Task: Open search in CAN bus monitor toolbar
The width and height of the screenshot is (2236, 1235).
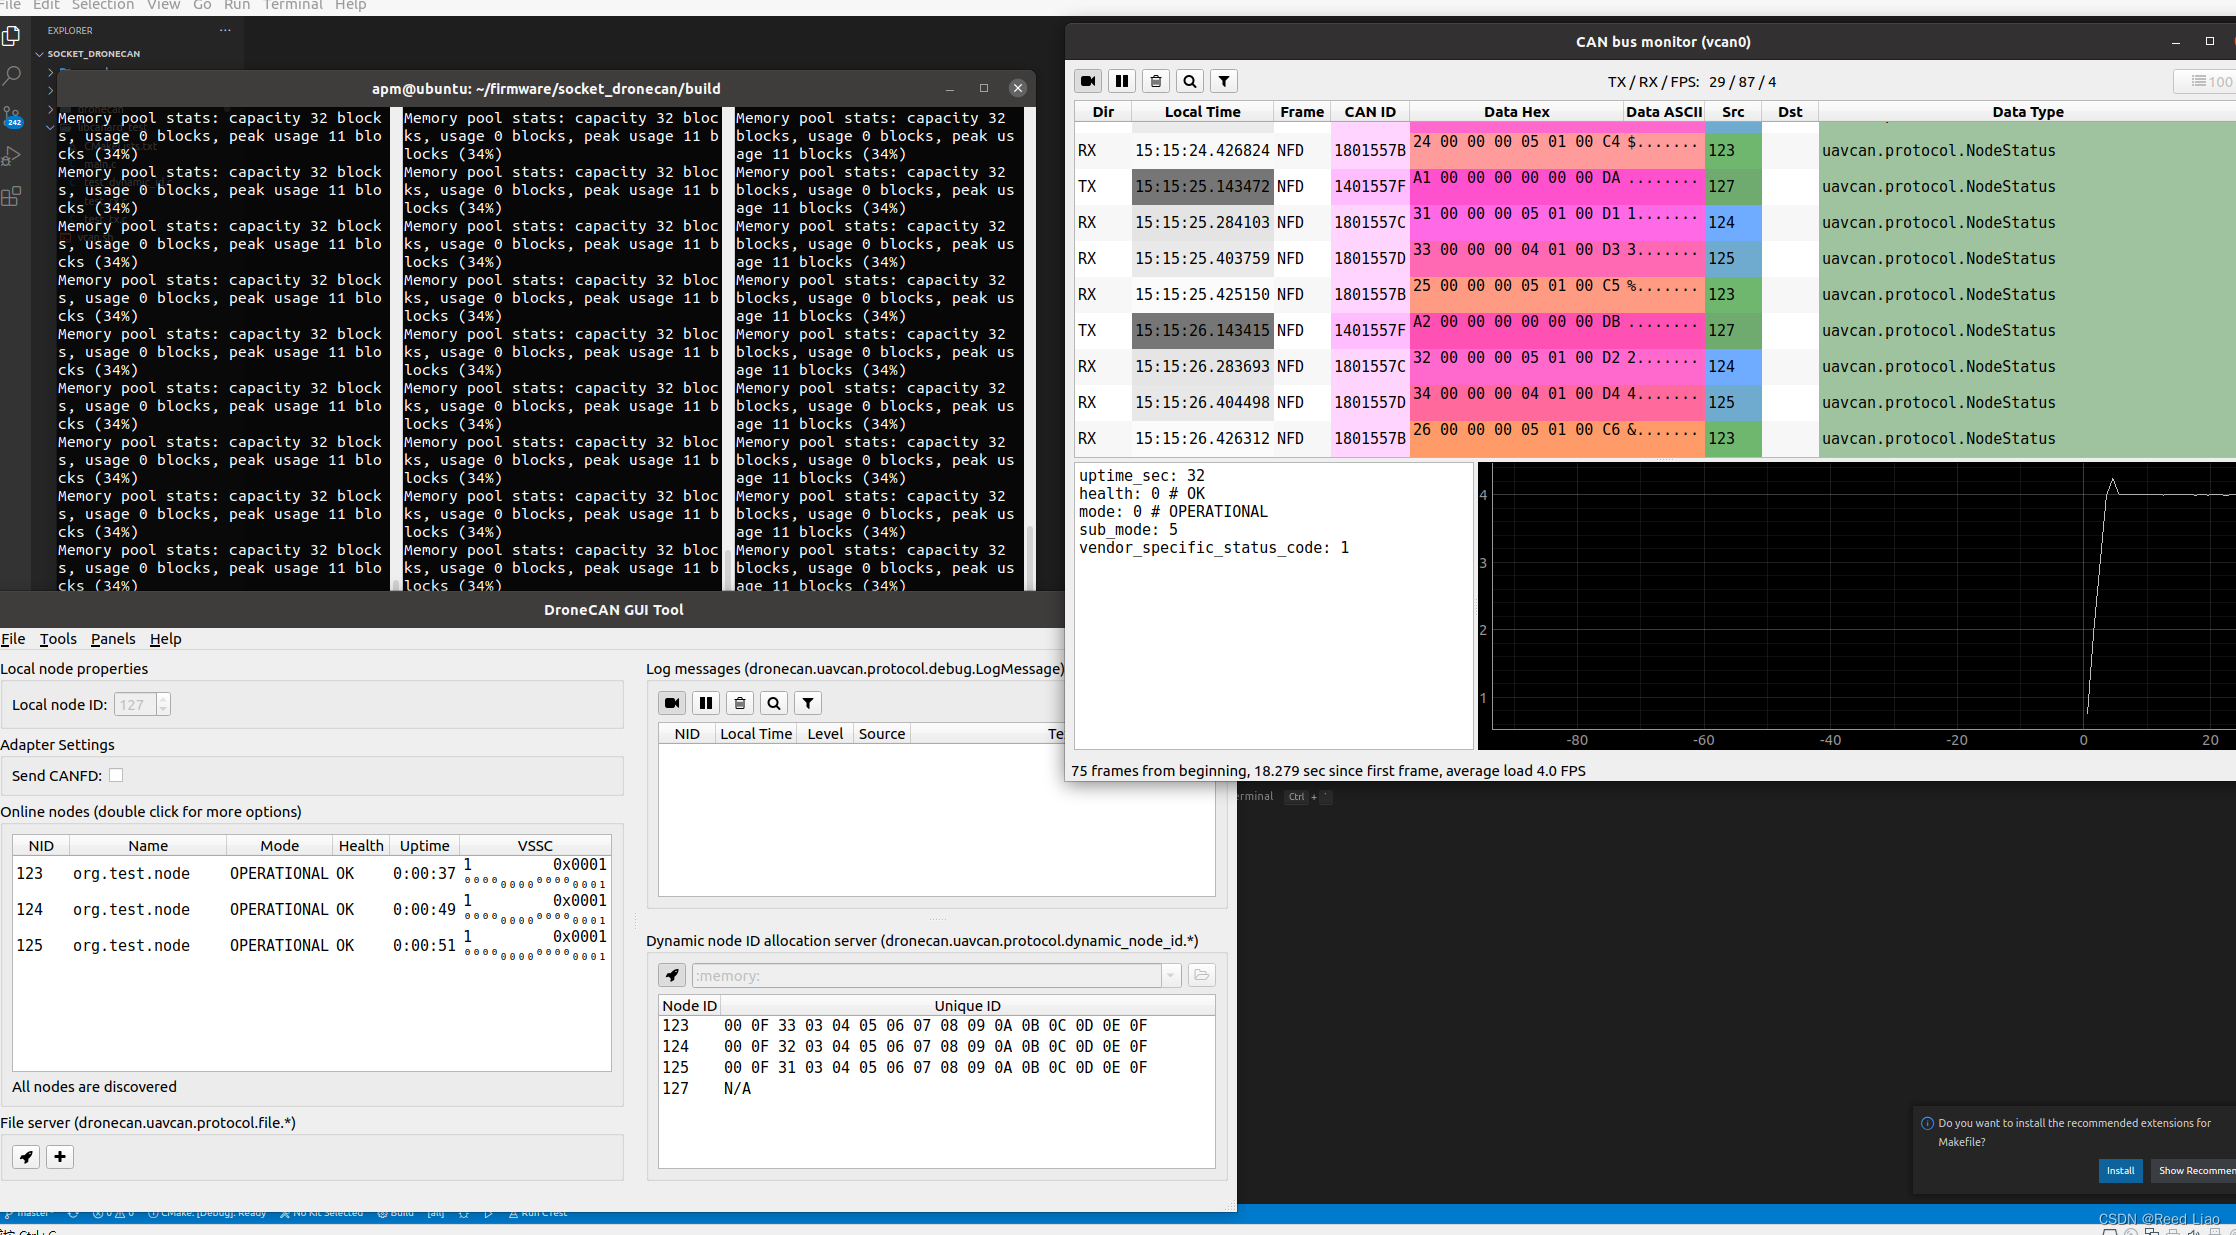Action: coord(1190,81)
